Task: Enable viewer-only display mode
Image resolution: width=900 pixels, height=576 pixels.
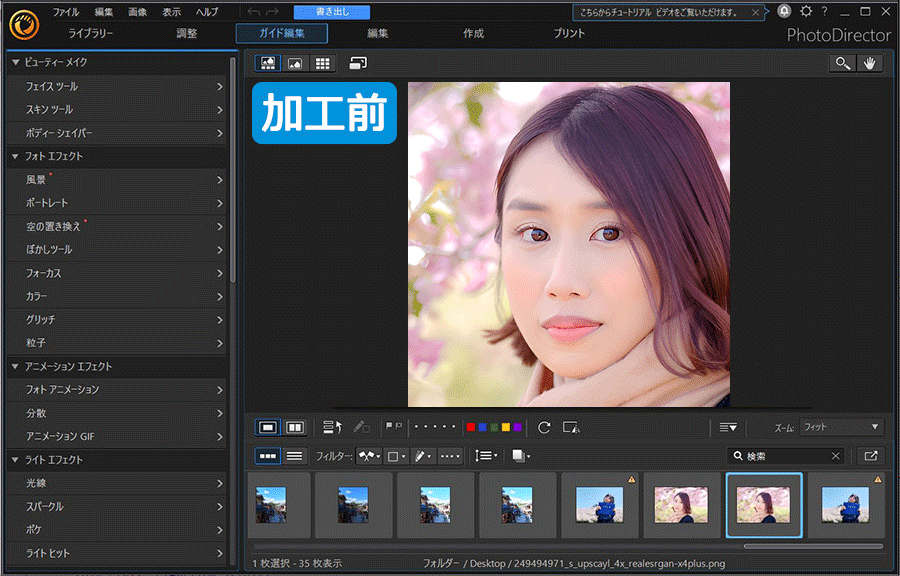Action: (295, 63)
